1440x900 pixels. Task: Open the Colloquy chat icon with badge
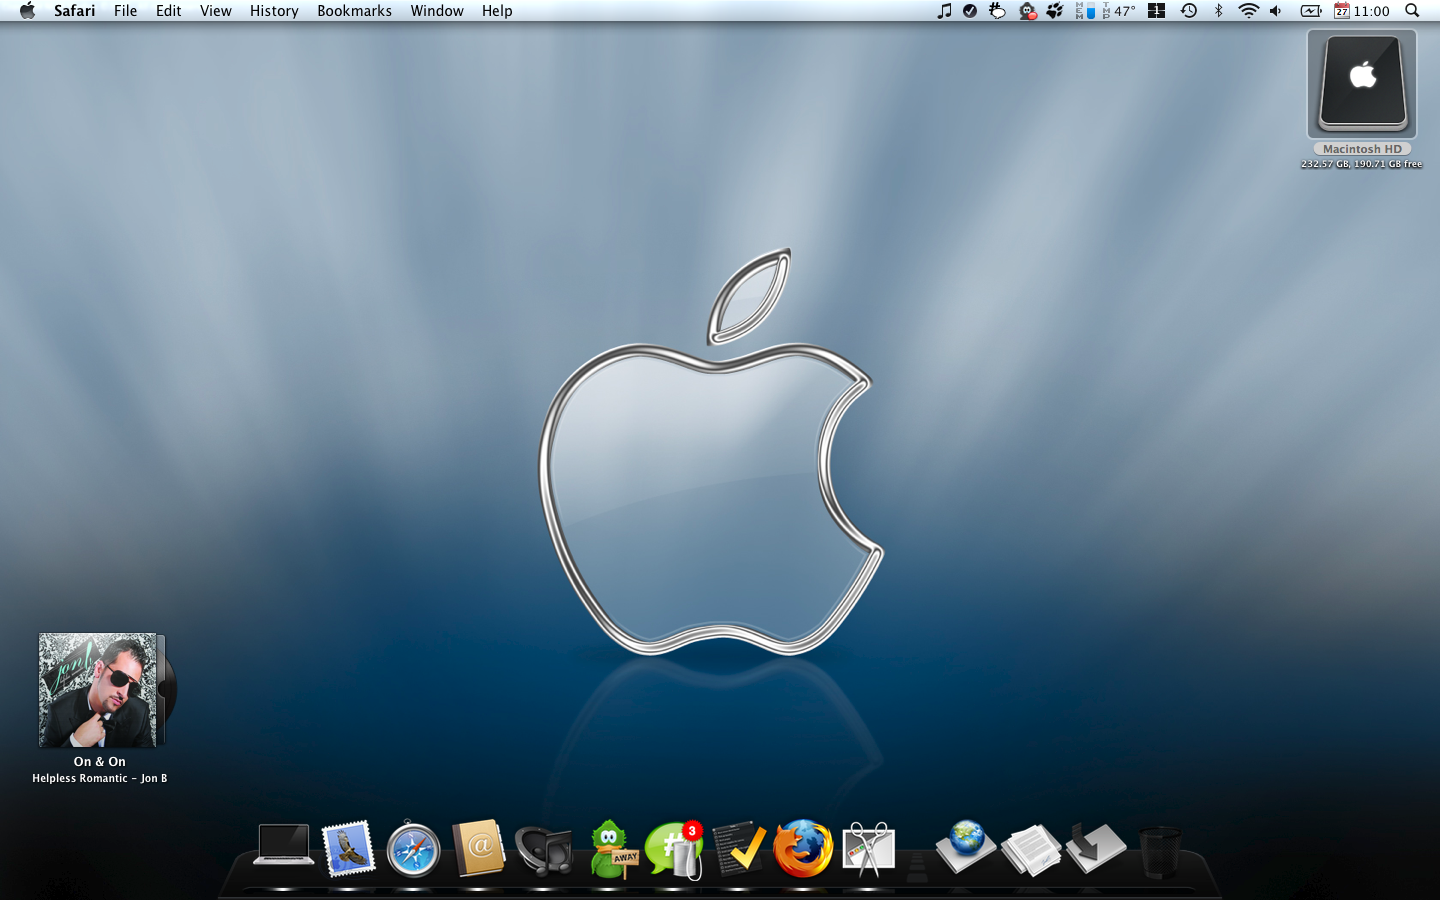[x=674, y=849]
